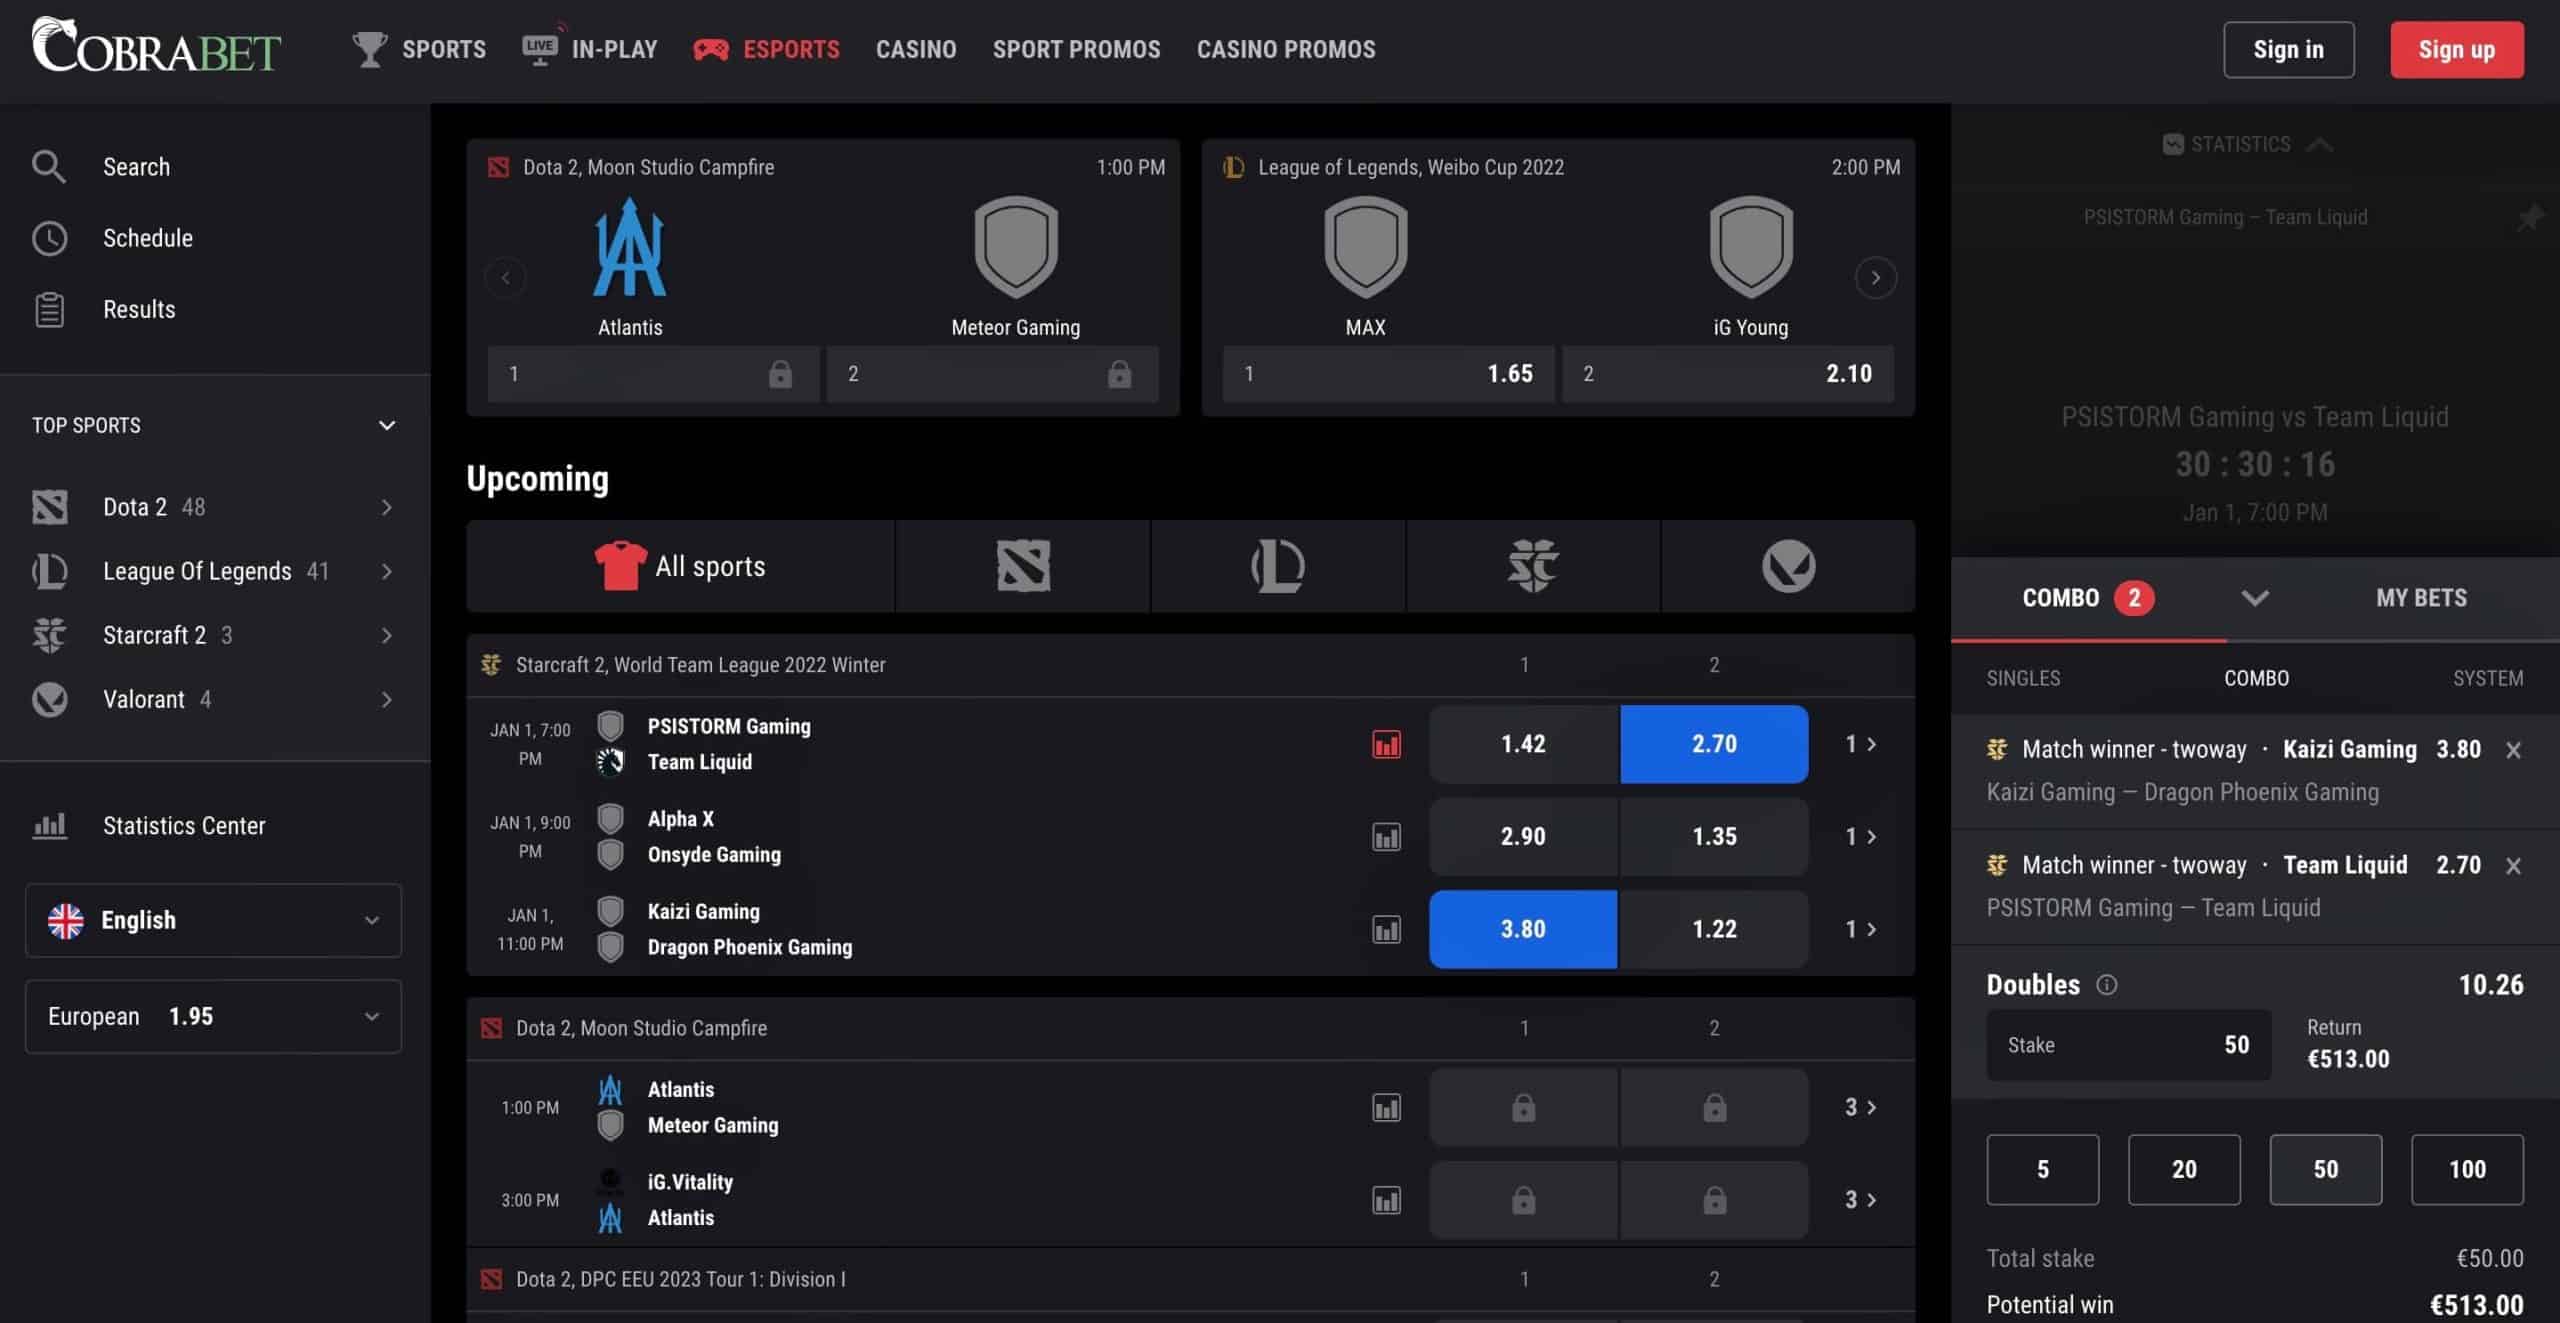This screenshot has width=2560, height=1323.
Task: Filter upcoming by Starcraft 2 icon
Action: (x=1533, y=566)
